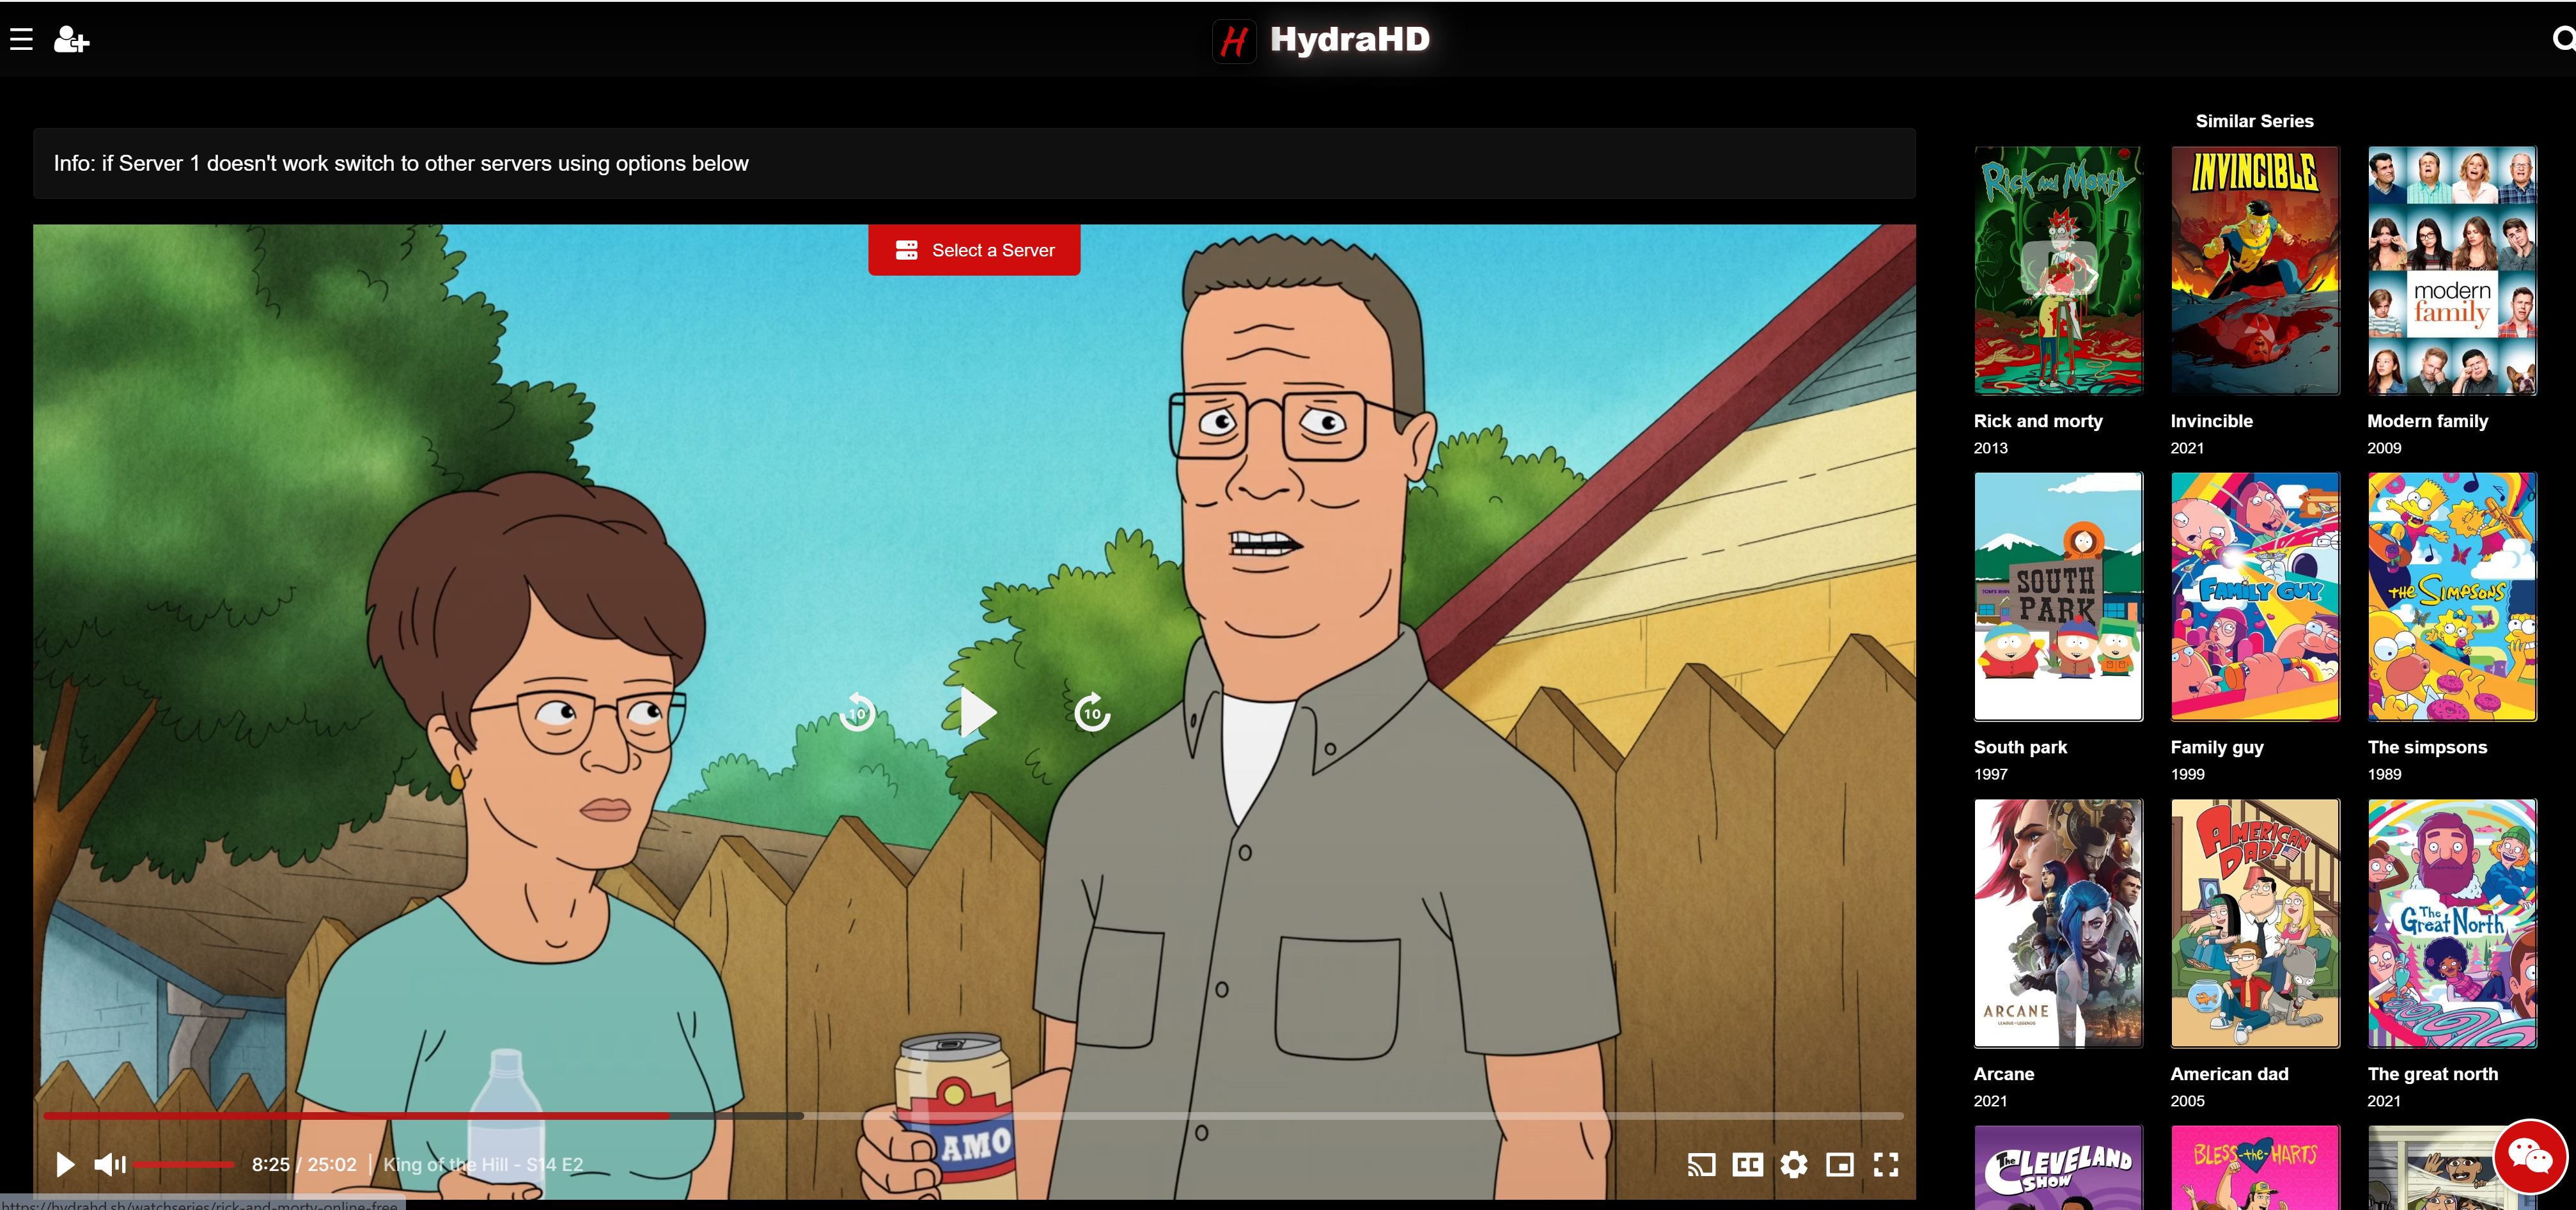Enter fullscreen mode
The width and height of the screenshot is (2576, 1210).
[x=1886, y=1164]
